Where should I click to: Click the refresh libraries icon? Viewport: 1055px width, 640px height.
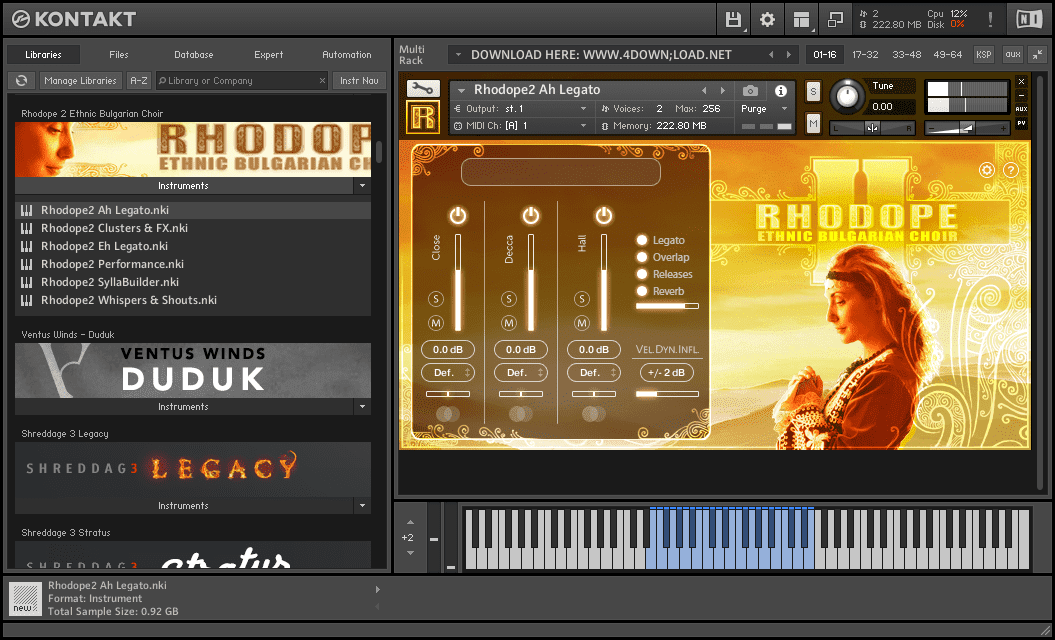22,80
